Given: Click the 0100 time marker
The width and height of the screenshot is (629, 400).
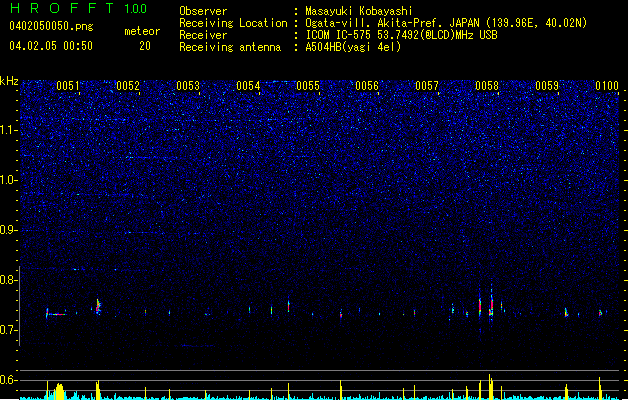Looking at the screenshot, I should (x=607, y=86).
